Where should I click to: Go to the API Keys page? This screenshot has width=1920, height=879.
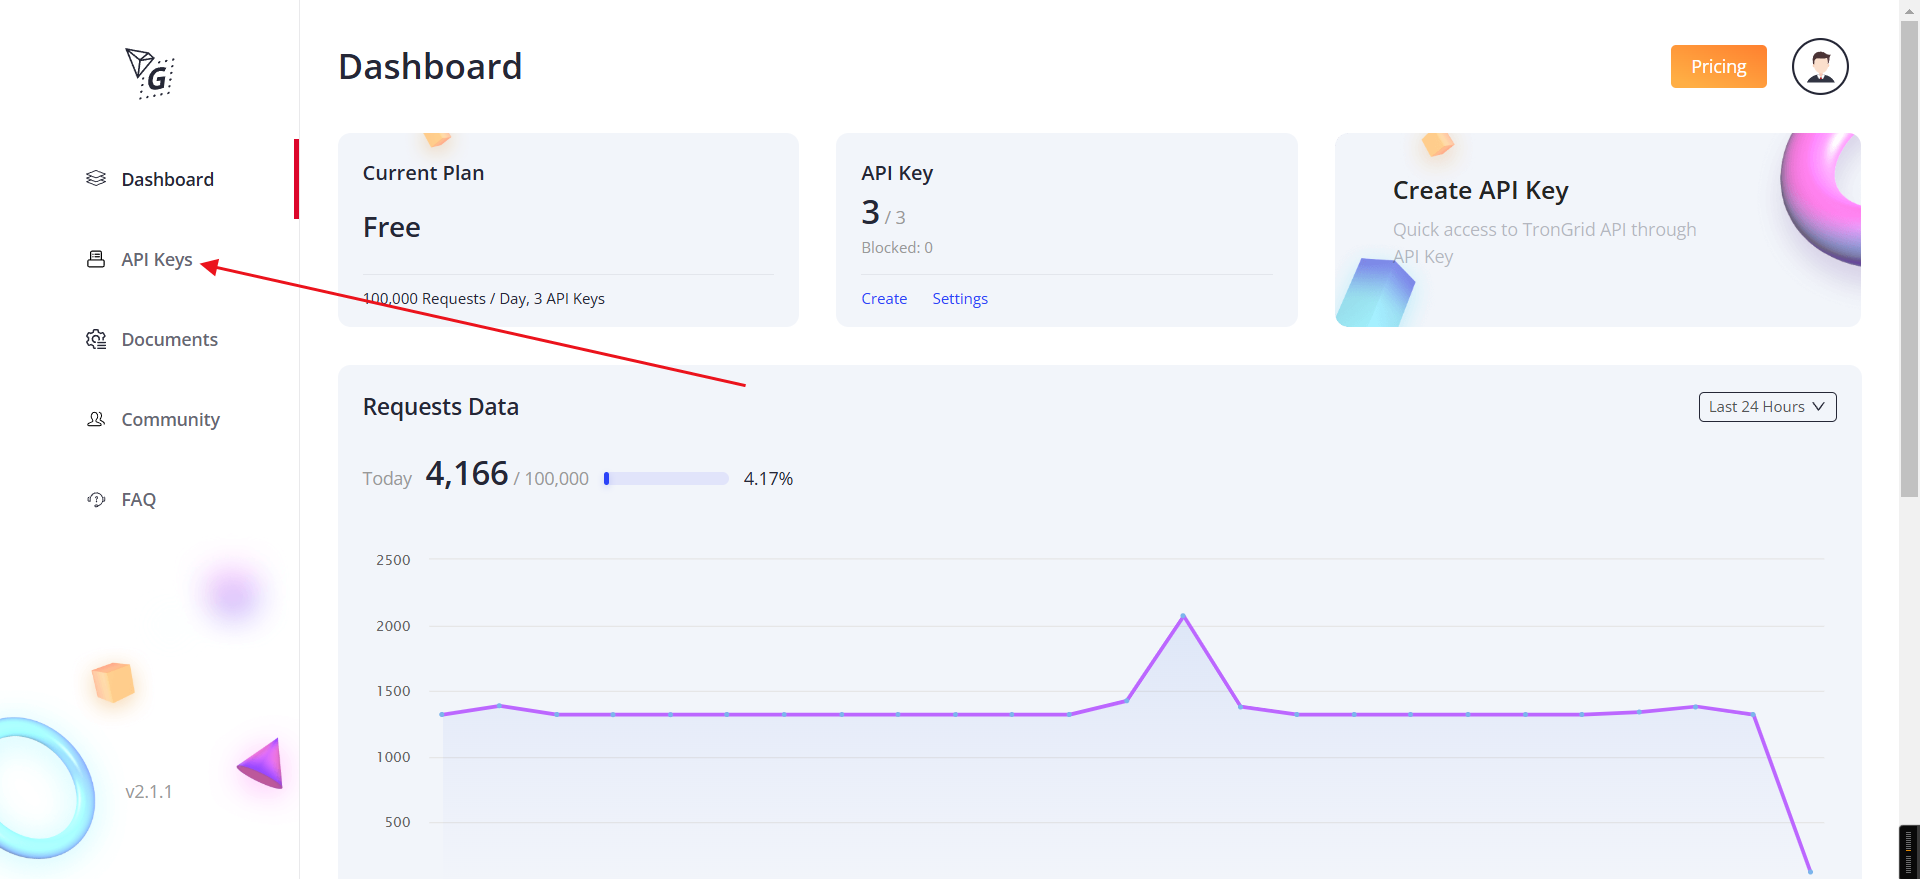click(x=157, y=259)
